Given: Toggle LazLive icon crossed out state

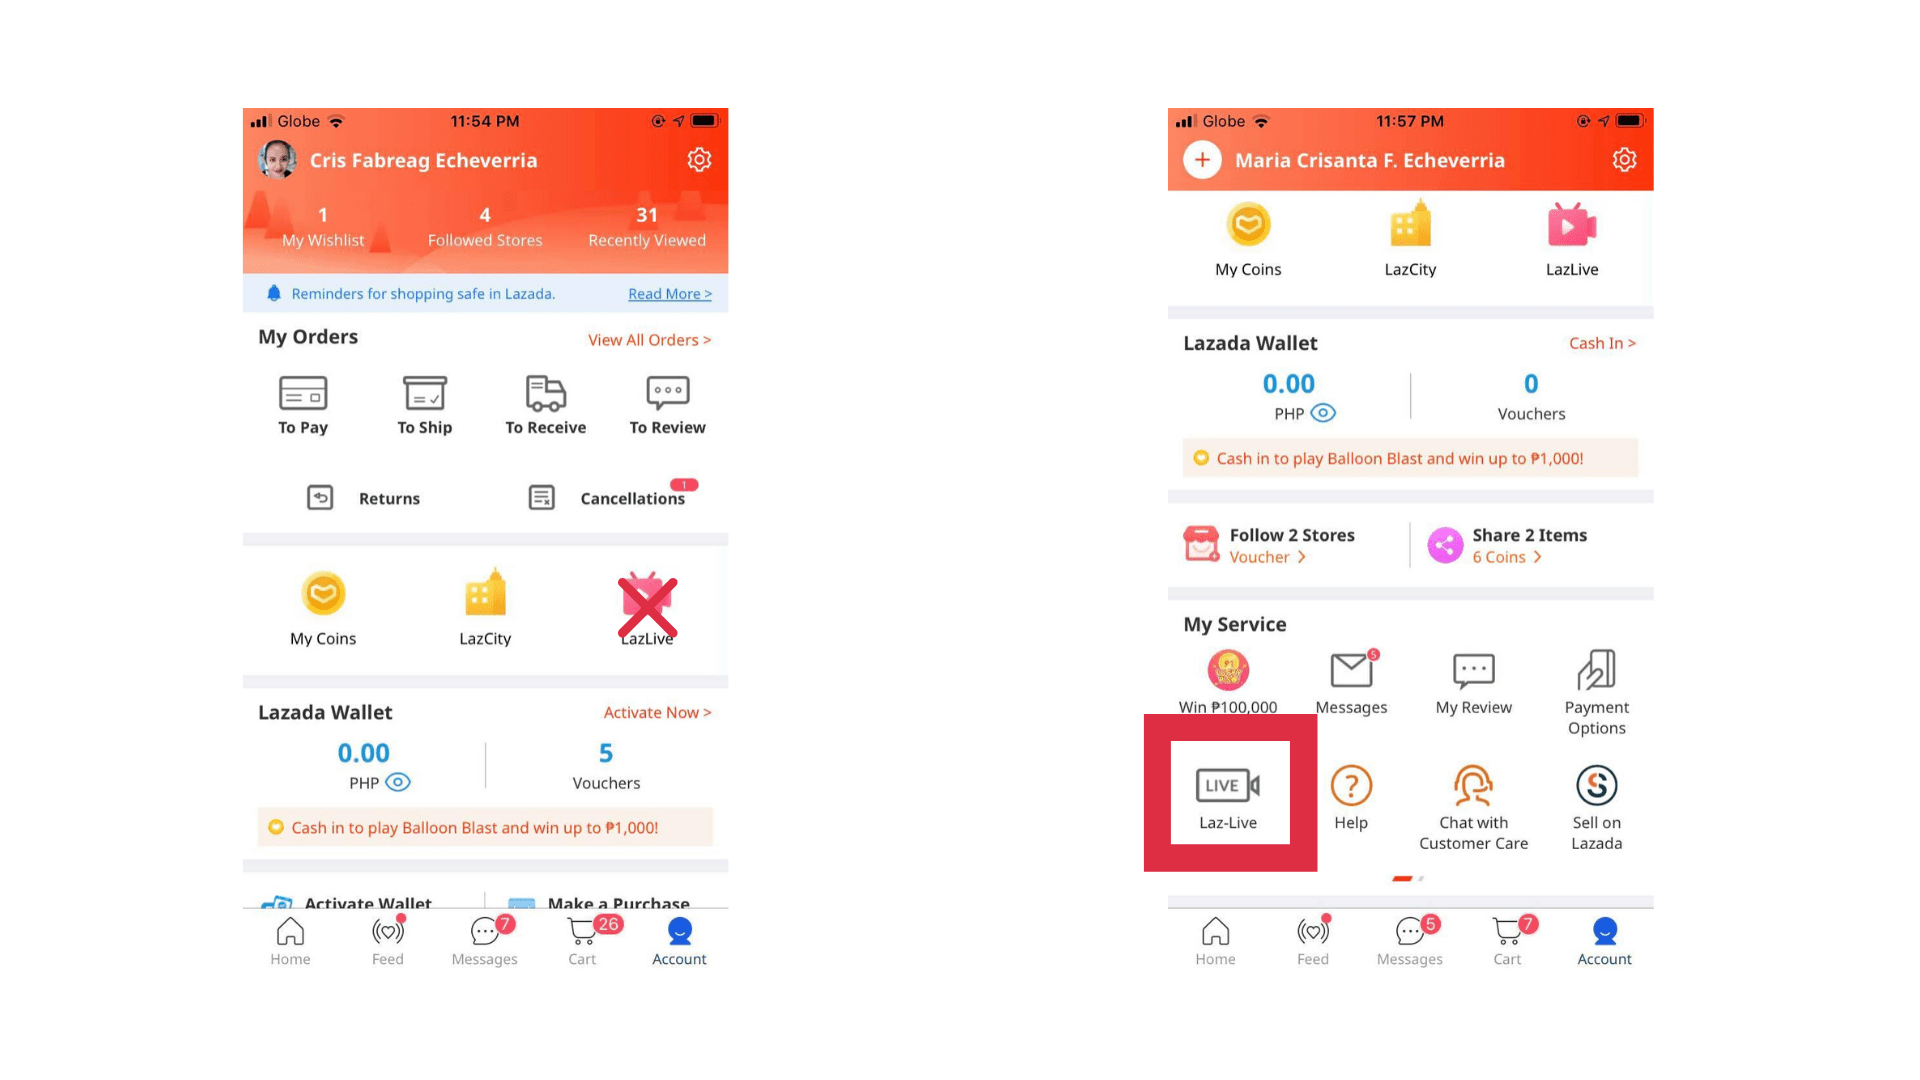Looking at the screenshot, I should (x=646, y=608).
